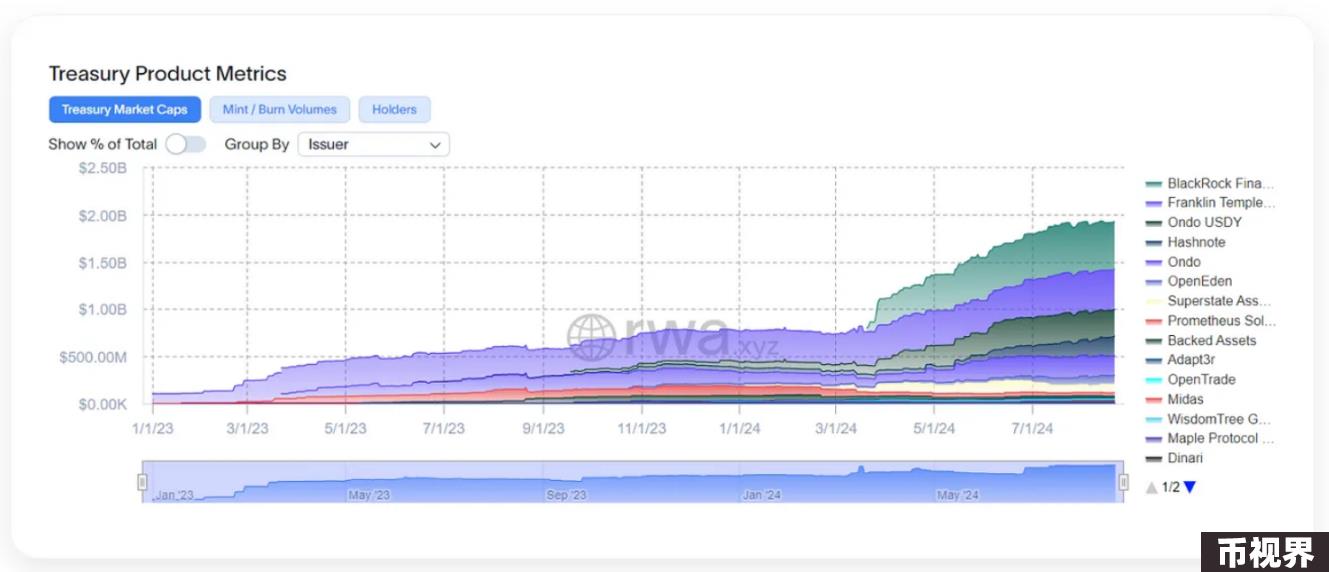Toggle BlackRock legend series
The width and height of the screenshot is (1329, 572).
click(1211, 183)
